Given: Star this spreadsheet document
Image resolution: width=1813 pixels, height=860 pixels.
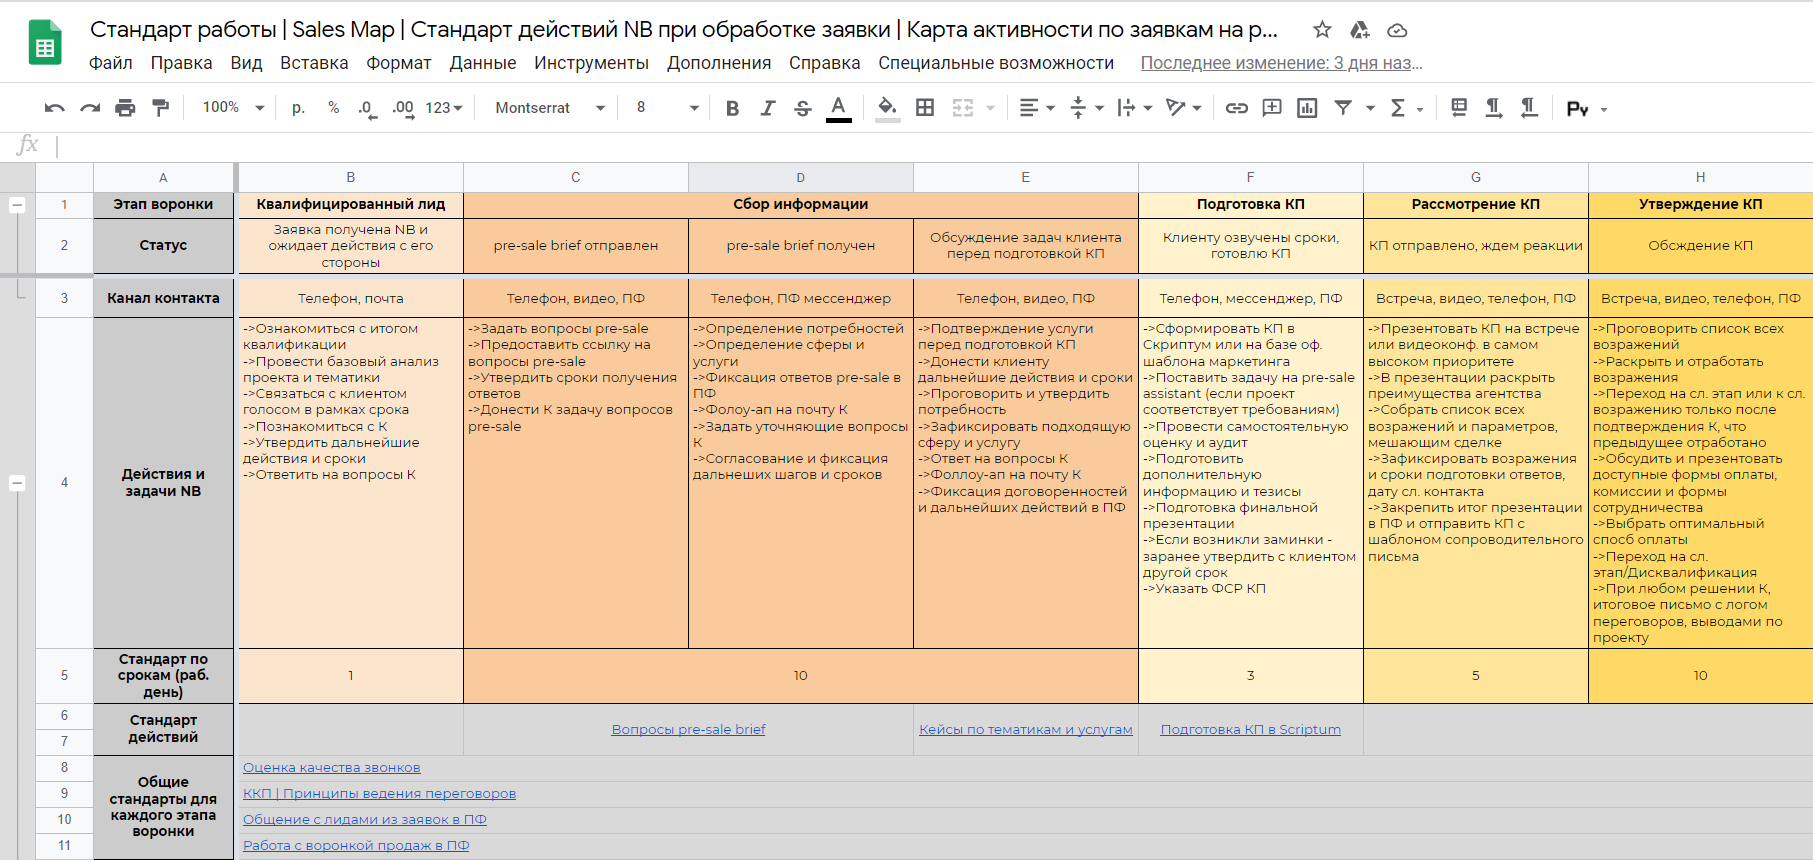Looking at the screenshot, I should tap(1322, 30).
